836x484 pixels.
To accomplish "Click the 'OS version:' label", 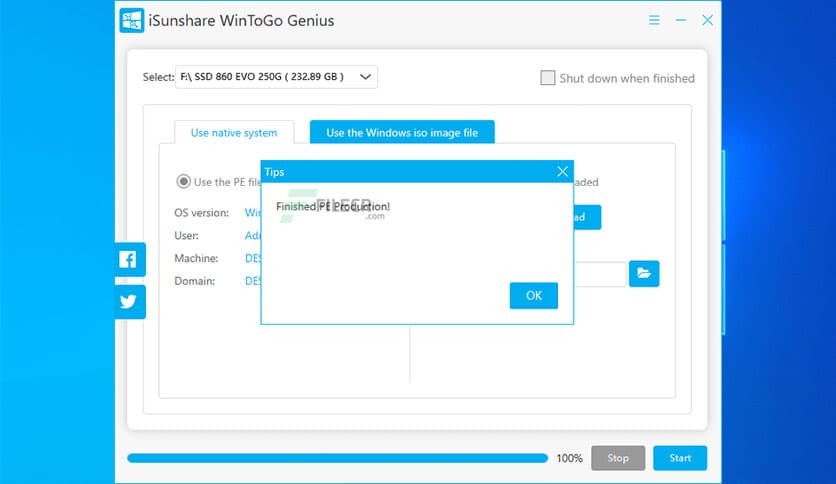I will [x=202, y=213].
